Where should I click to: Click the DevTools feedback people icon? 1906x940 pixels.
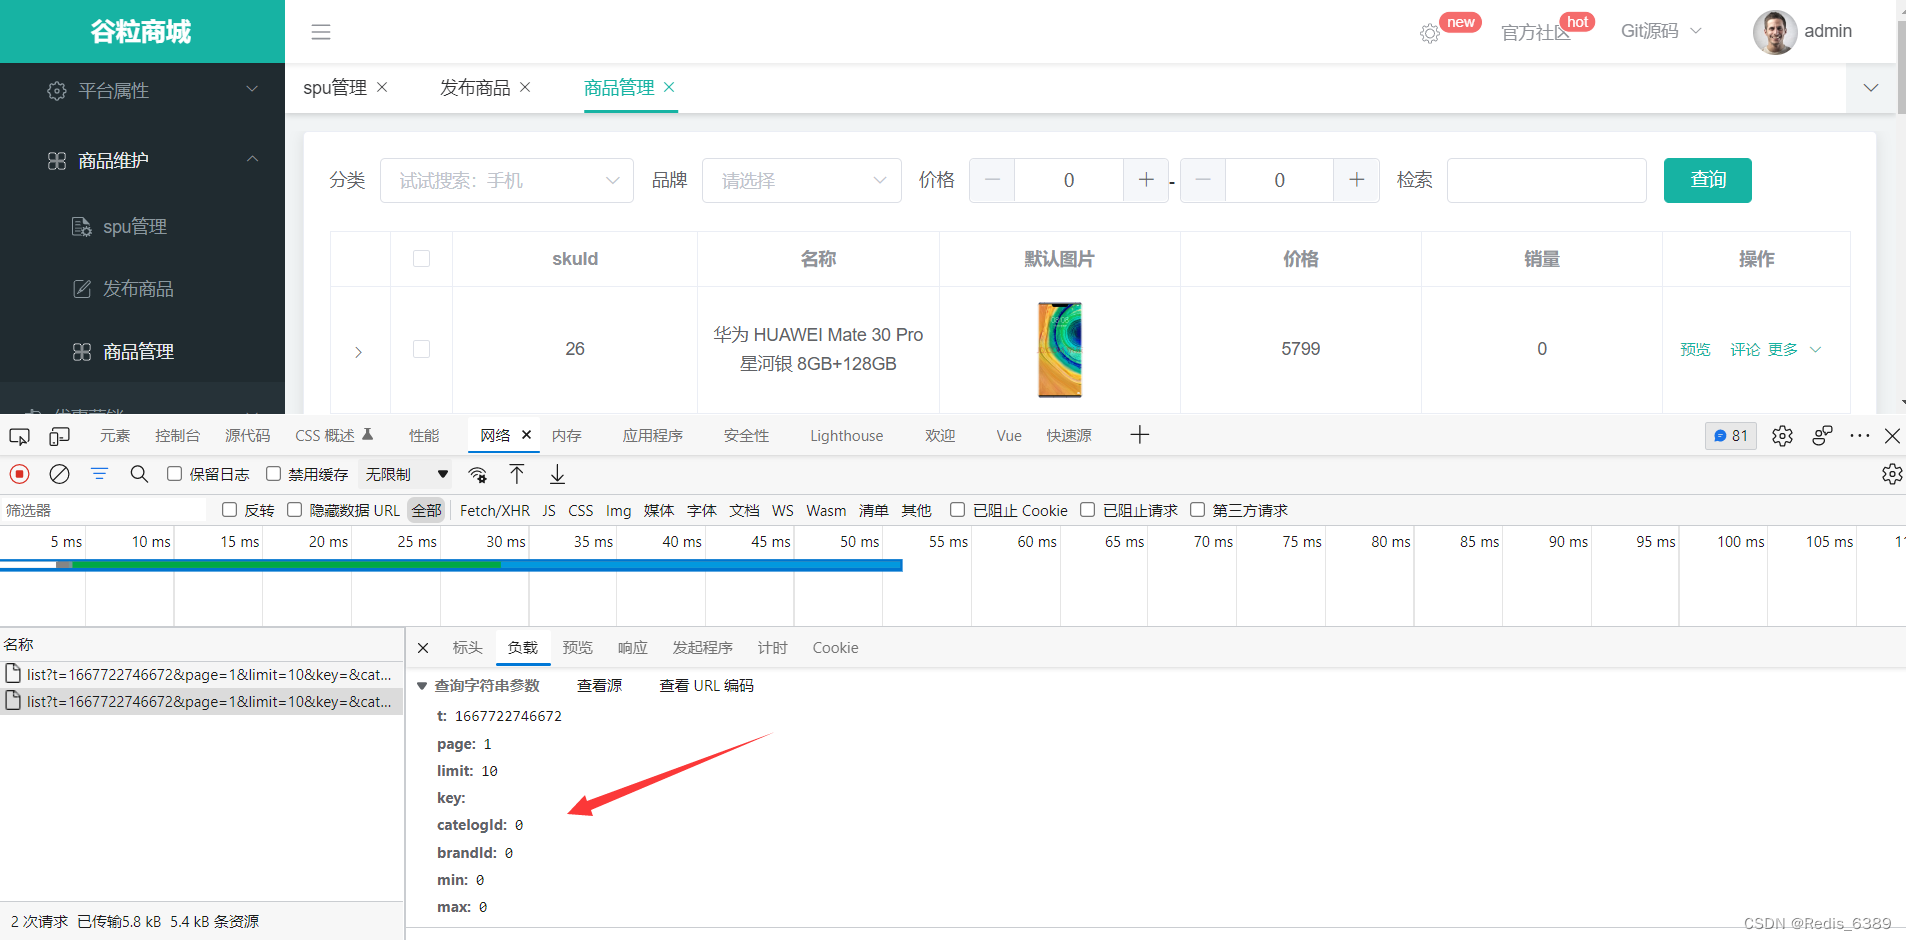(x=1822, y=436)
